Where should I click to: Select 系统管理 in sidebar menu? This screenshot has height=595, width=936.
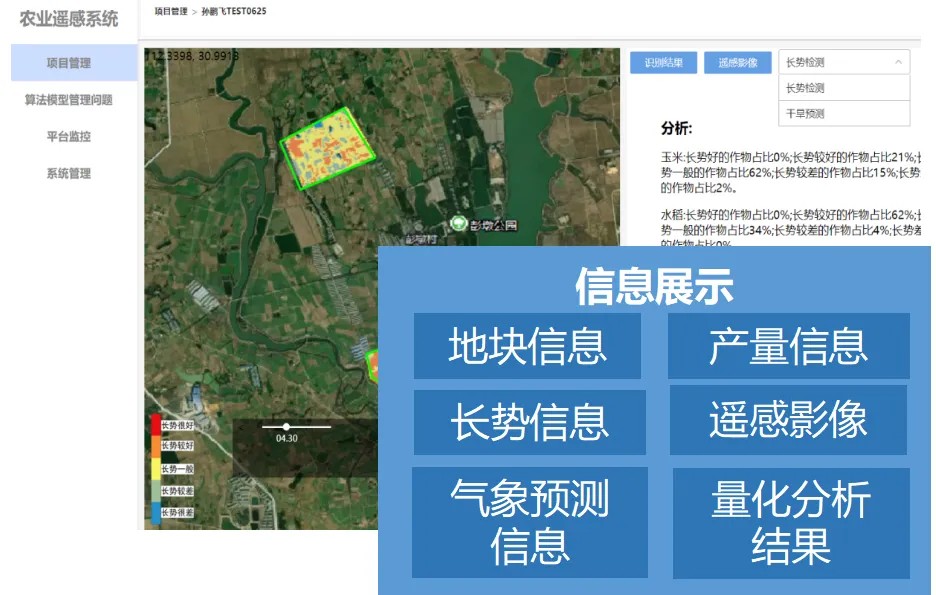tap(69, 174)
